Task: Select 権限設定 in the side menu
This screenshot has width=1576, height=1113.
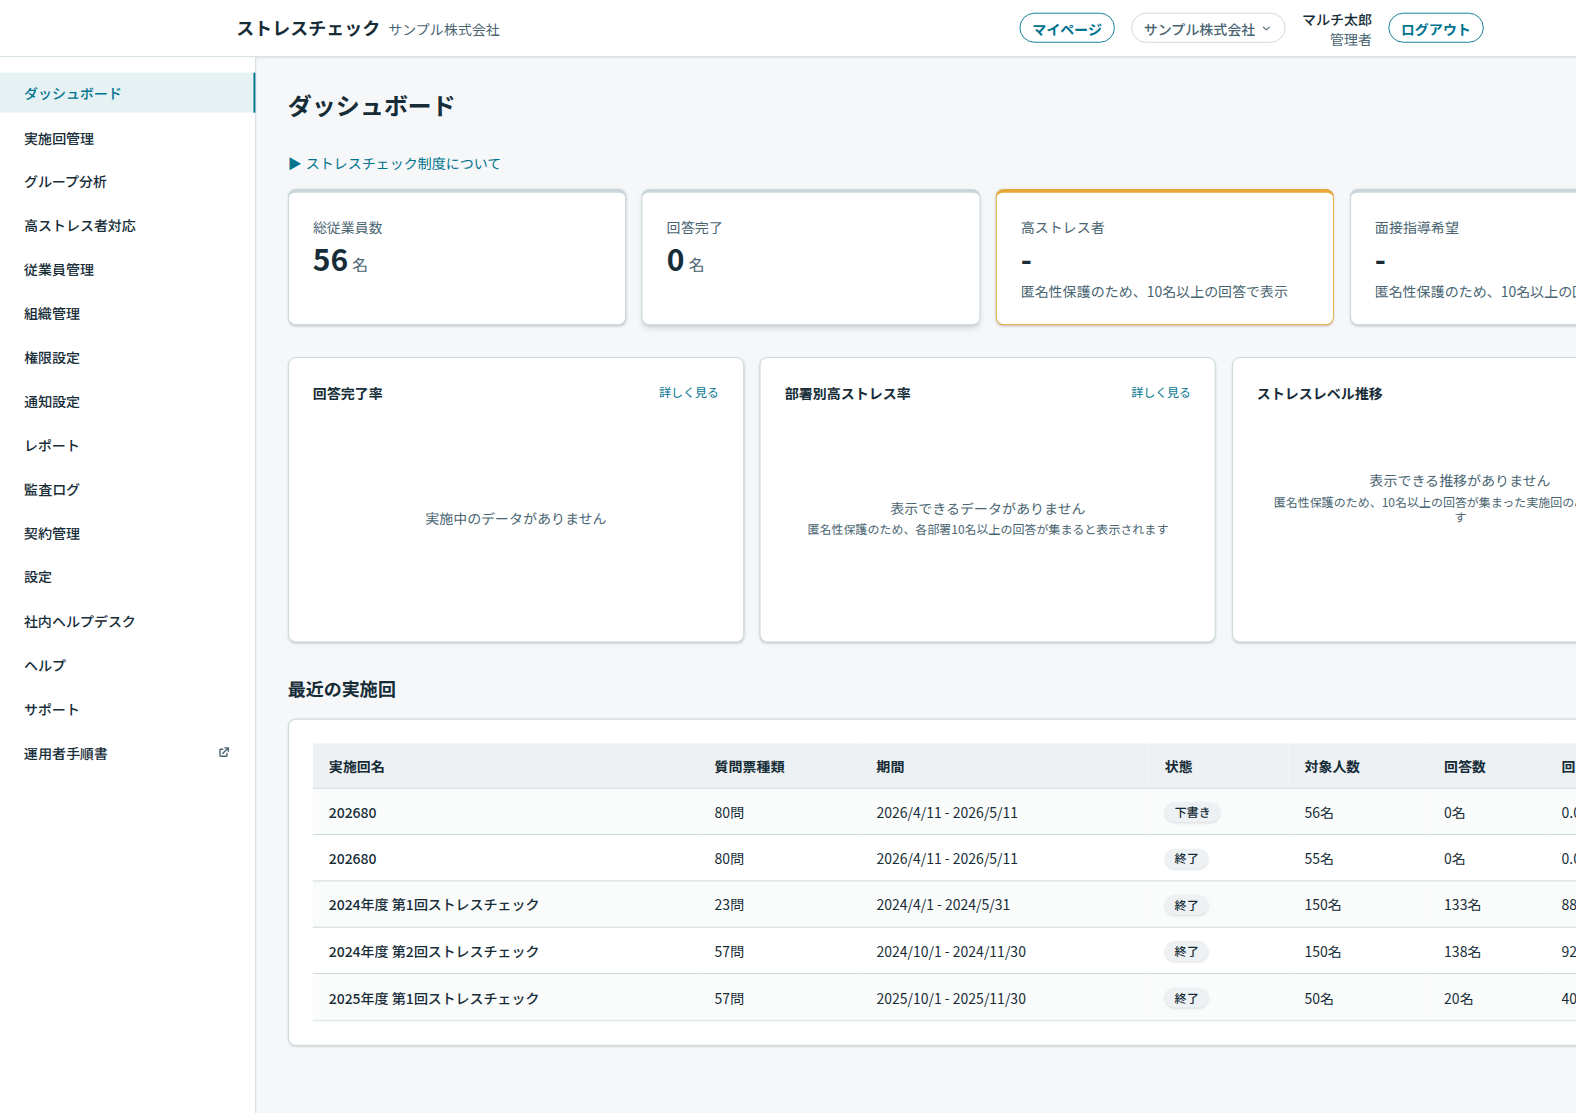Action: tap(127, 358)
